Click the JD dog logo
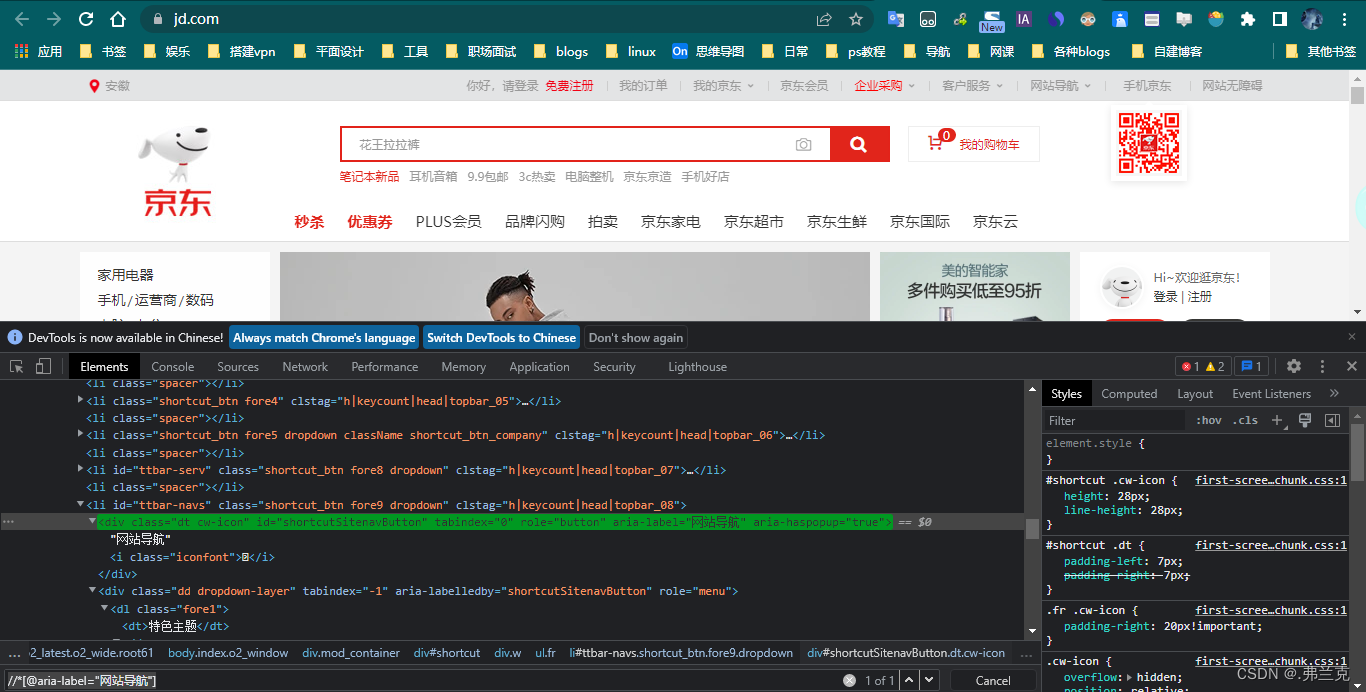The height and width of the screenshot is (692, 1366). (x=177, y=172)
